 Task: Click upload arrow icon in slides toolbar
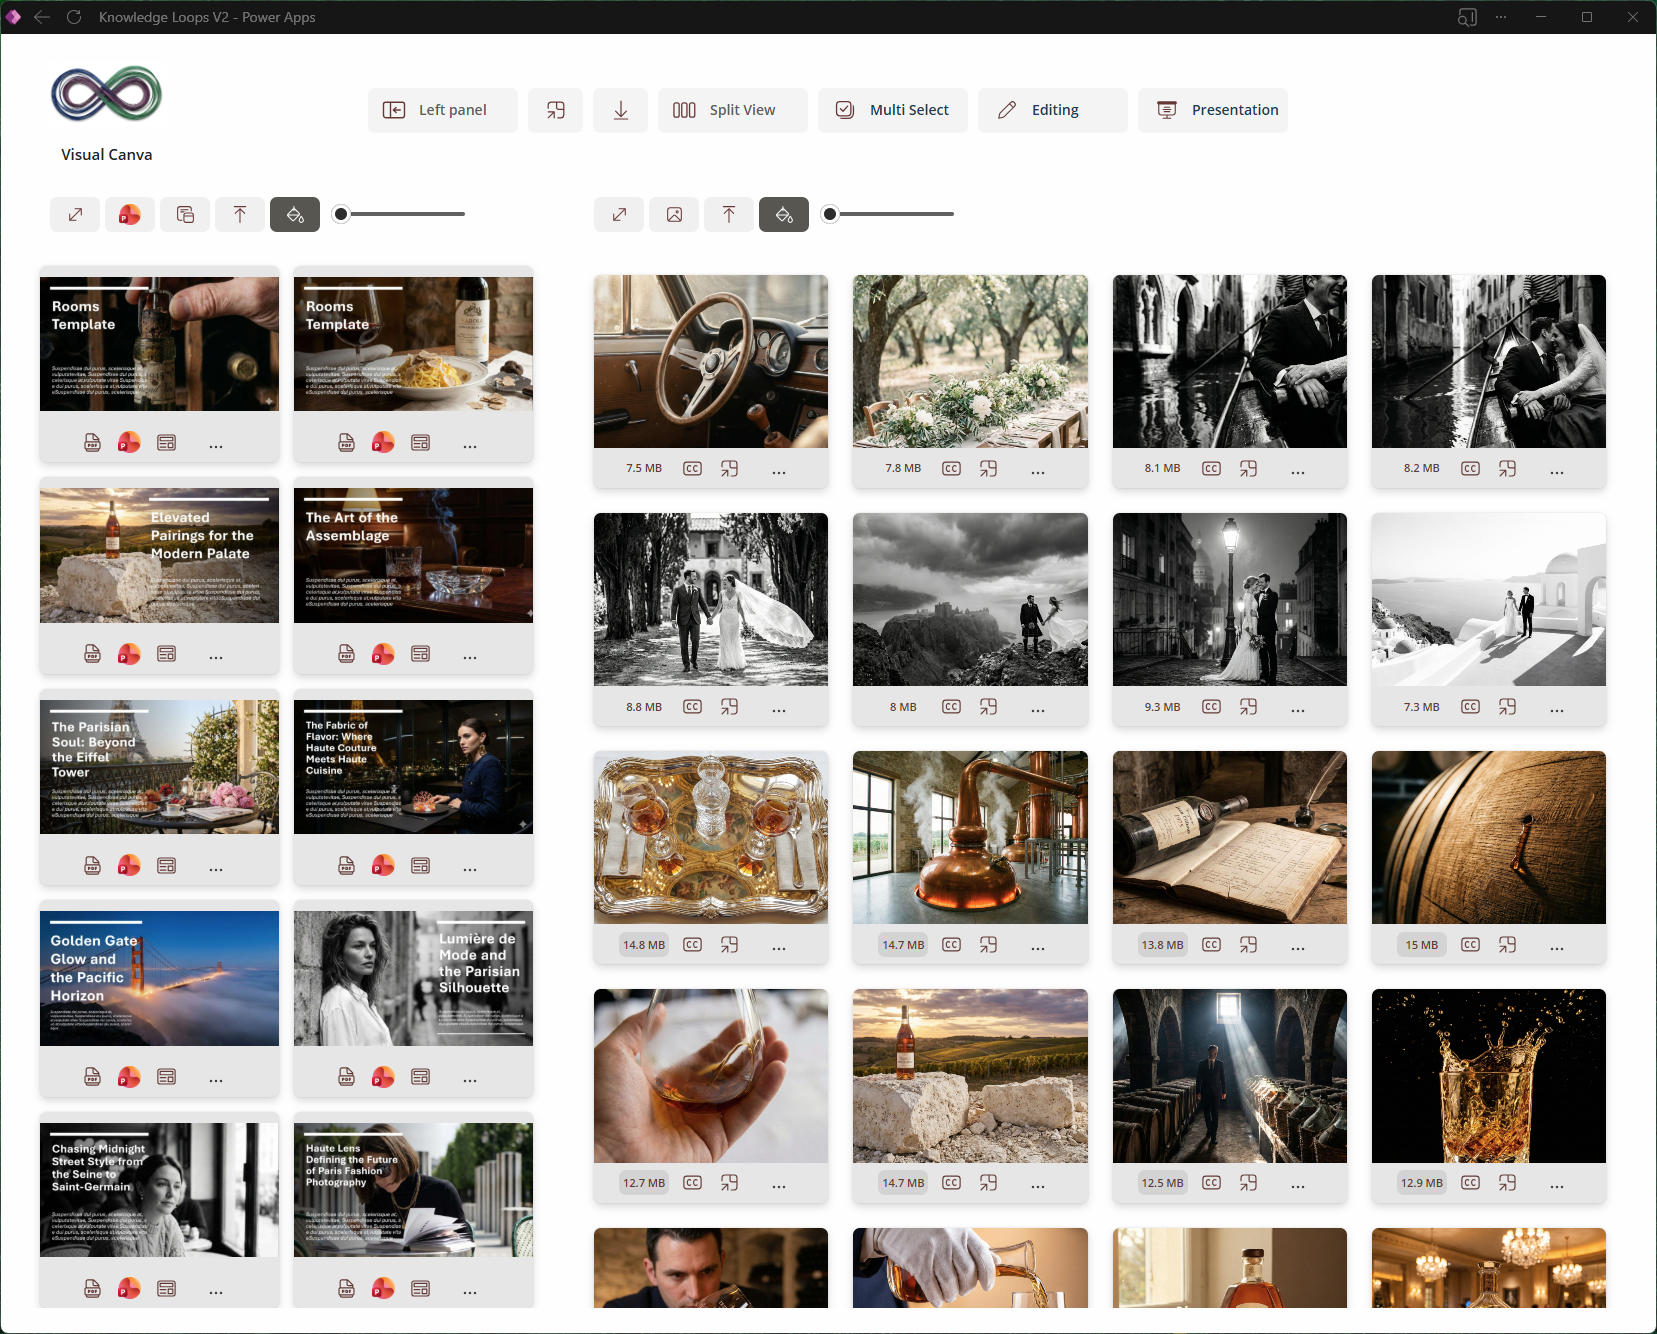(x=240, y=214)
